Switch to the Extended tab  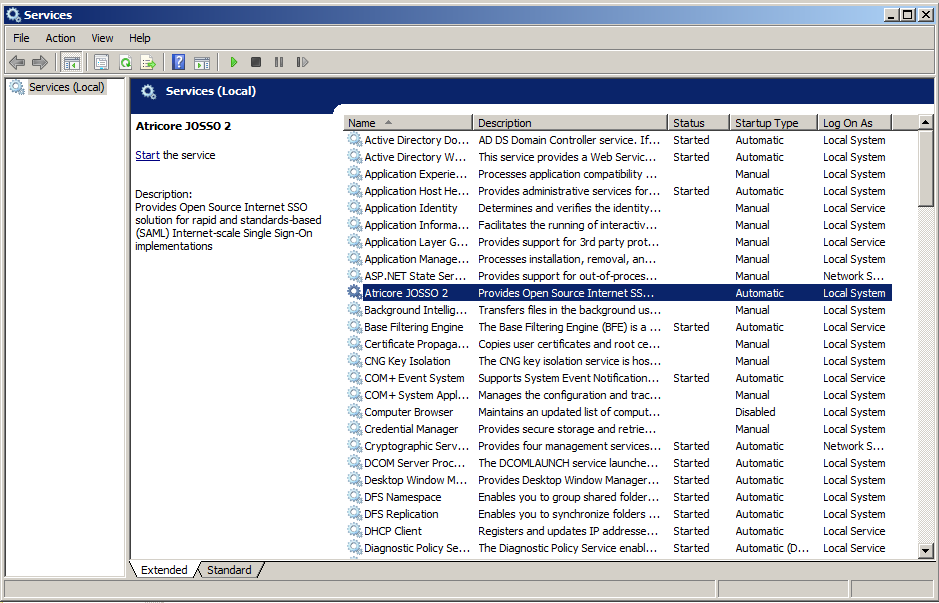click(164, 569)
